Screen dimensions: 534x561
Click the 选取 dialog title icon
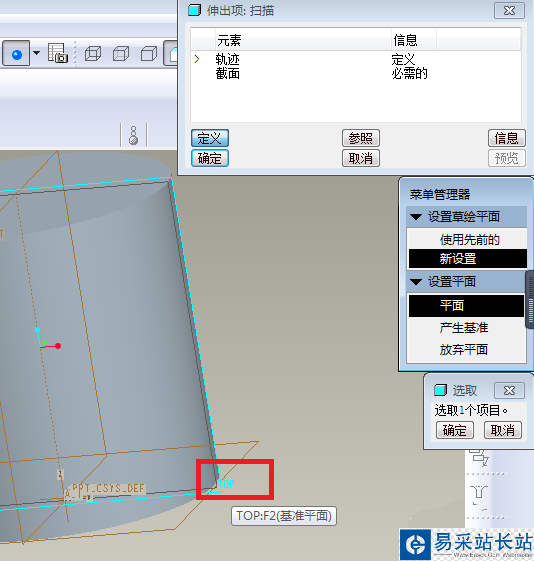click(x=440, y=390)
